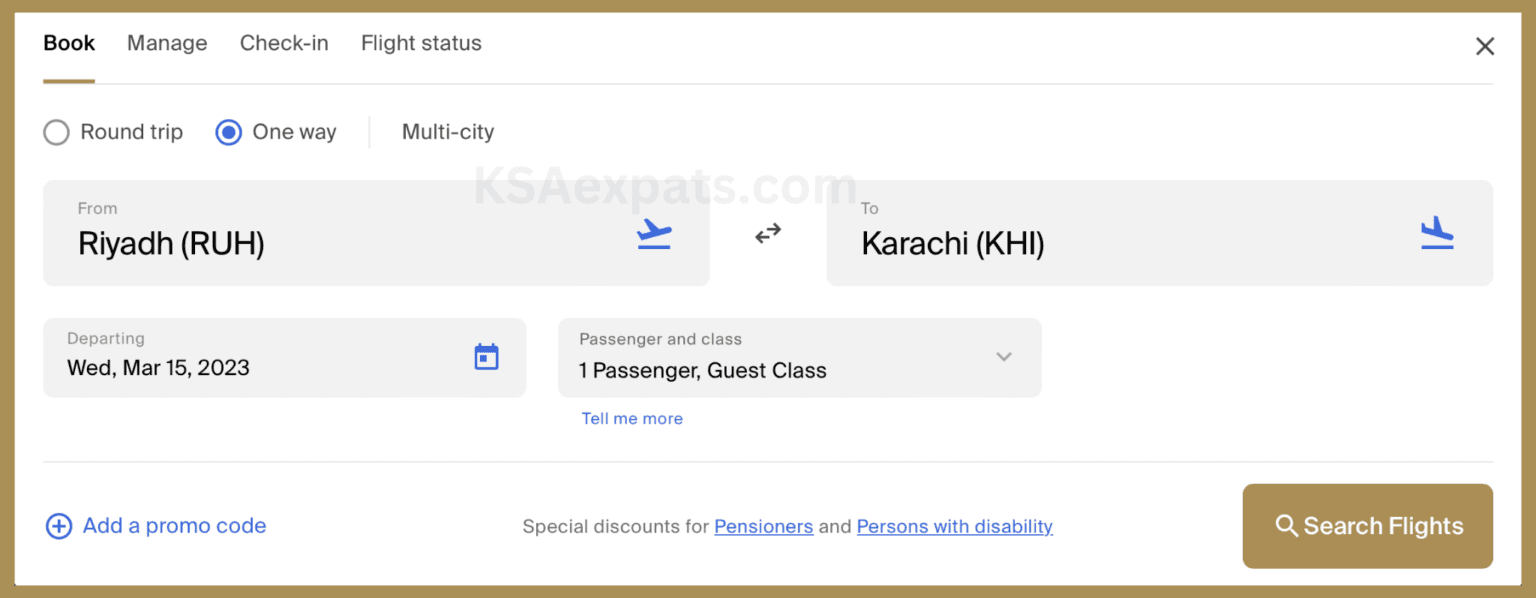Close the booking panel with X
Image resolution: width=1536 pixels, height=598 pixels.
1485,46
